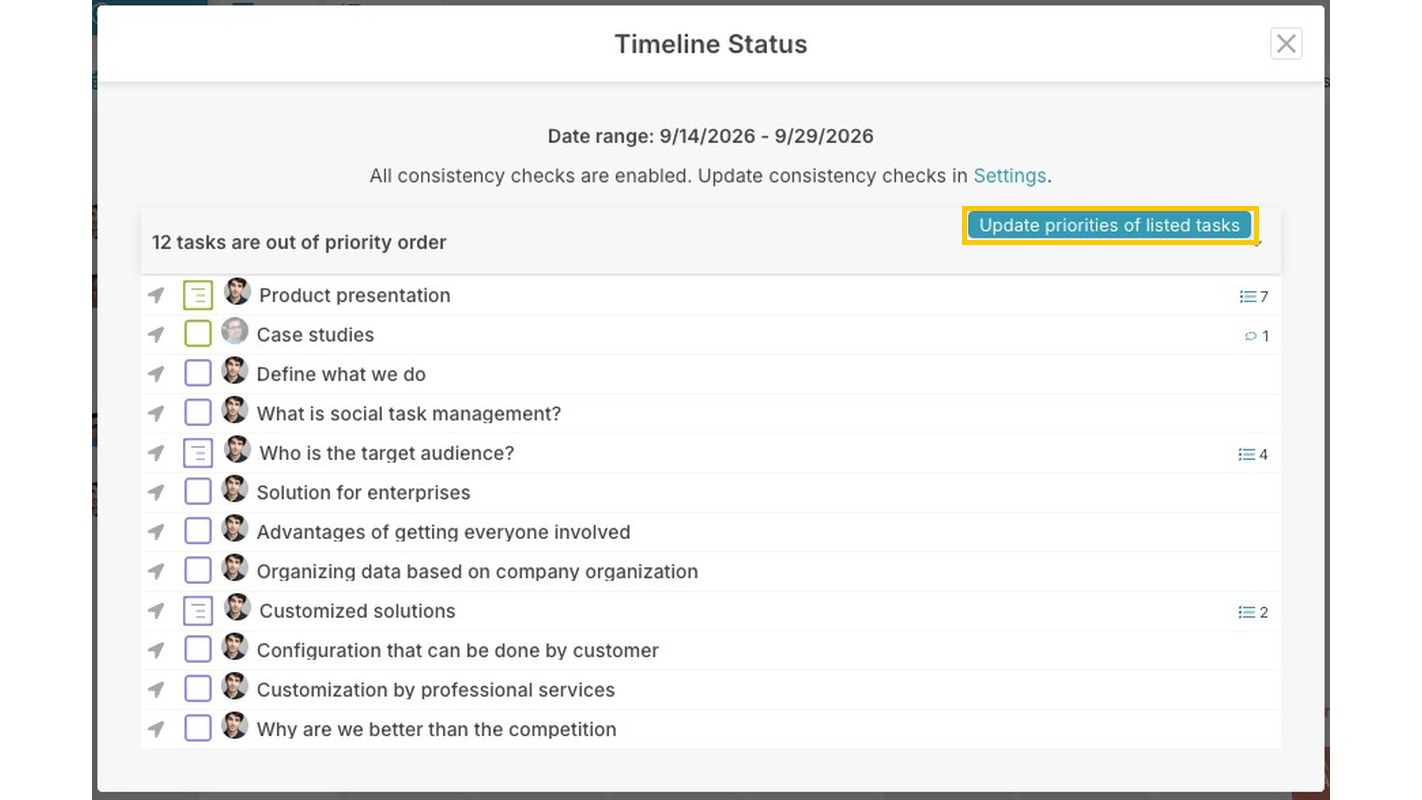Open the task Advantages of getting everyone involved
Viewport: 1422px width, 800px height.
click(x=443, y=532)
